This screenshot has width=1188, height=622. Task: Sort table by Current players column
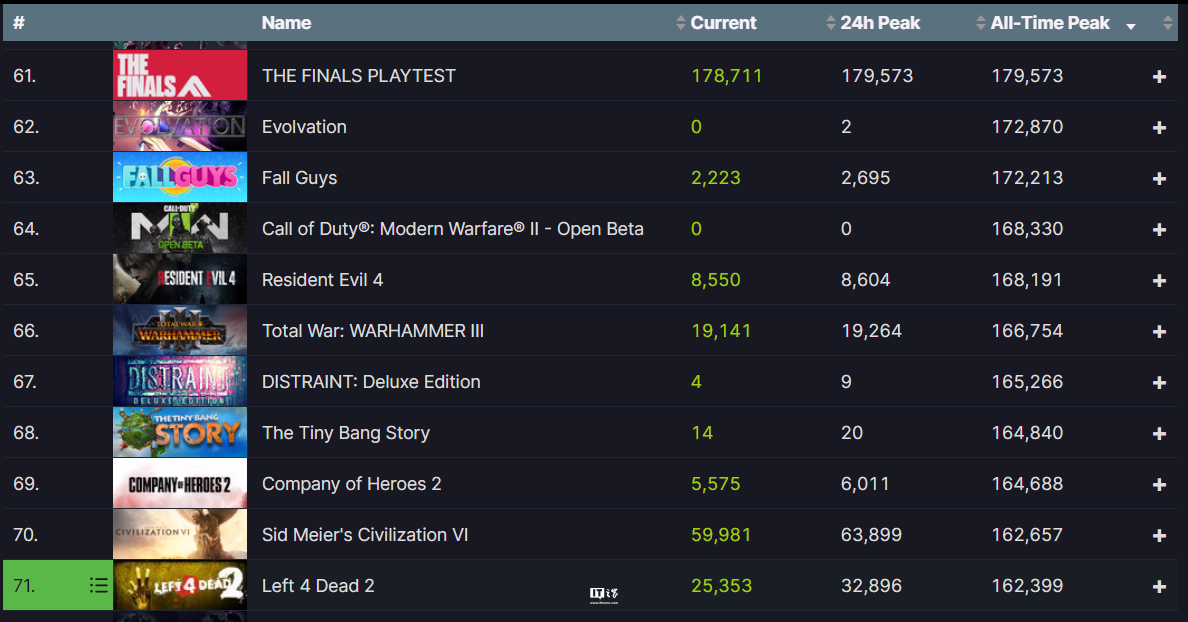716,23
